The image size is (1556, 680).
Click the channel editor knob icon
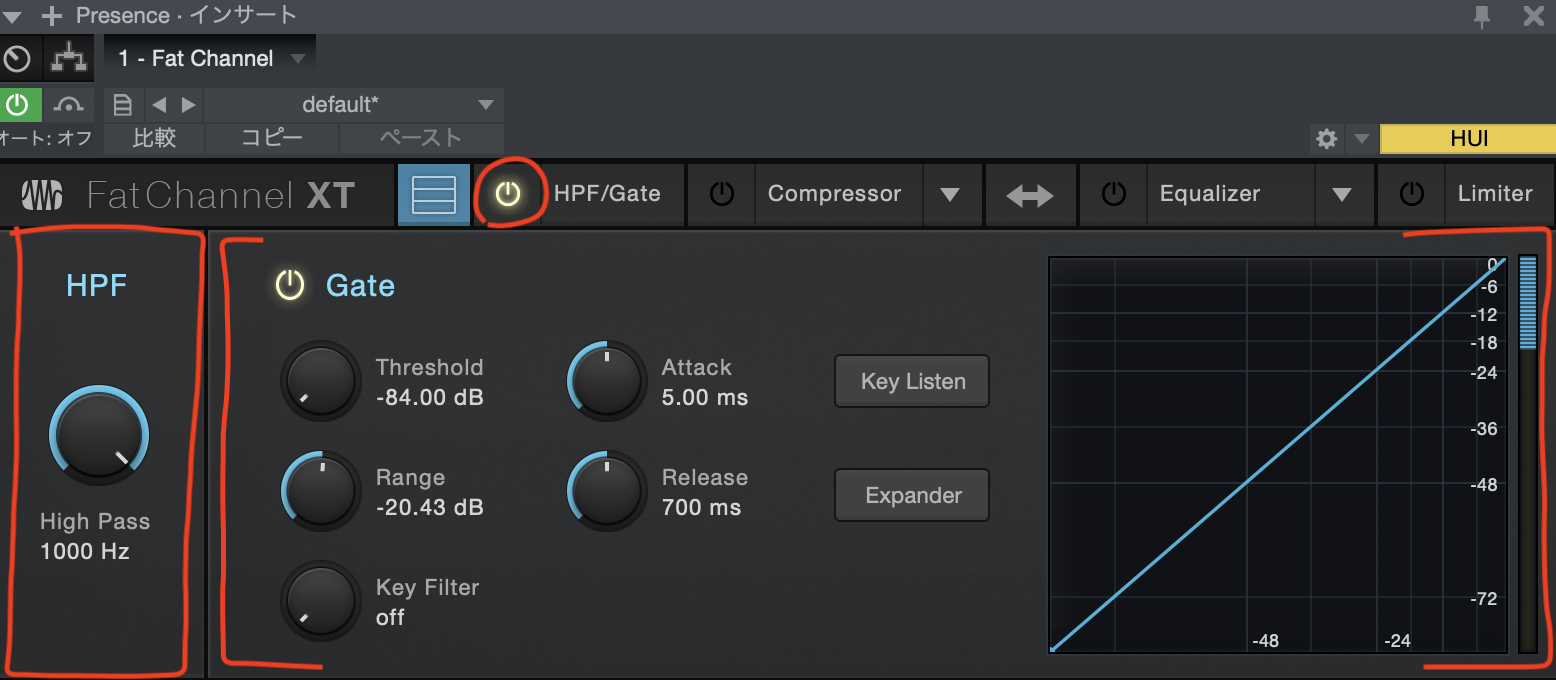[x=17, y=58]
